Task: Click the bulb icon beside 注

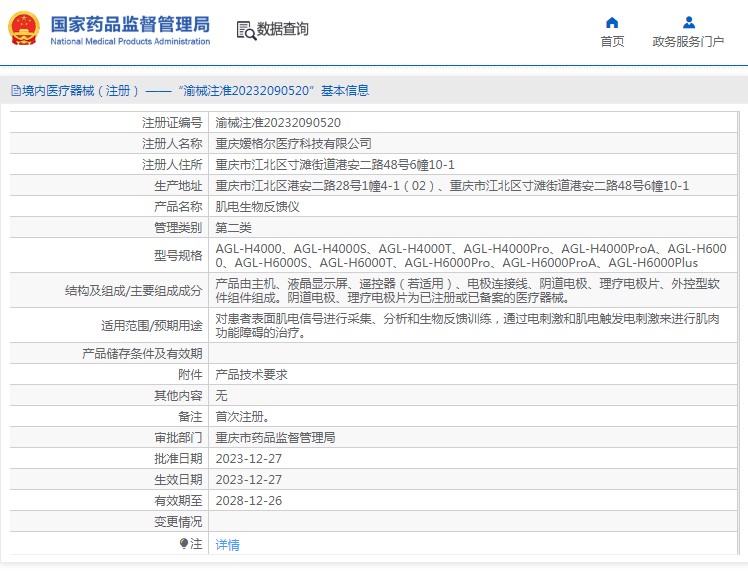Action: 184,543
